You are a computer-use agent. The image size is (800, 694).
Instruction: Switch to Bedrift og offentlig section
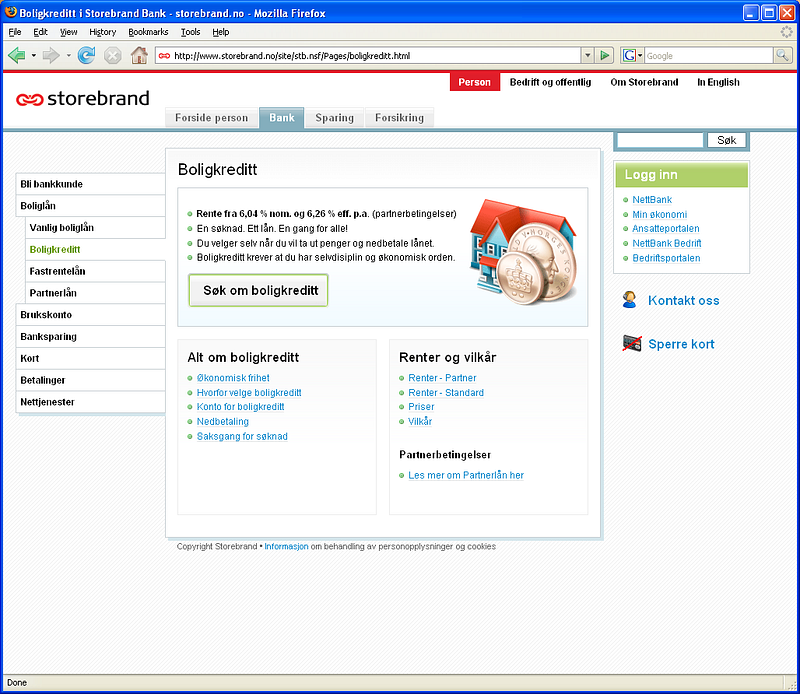click(x=550, y=82)
